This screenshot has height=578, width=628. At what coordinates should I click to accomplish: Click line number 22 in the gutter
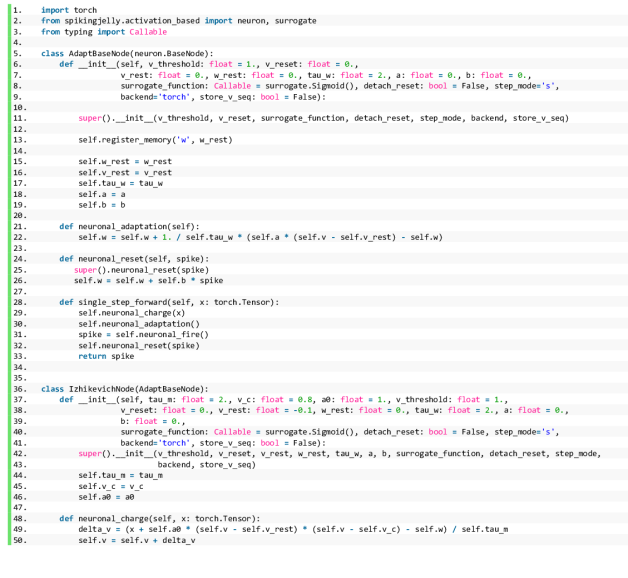coord(17,237)
